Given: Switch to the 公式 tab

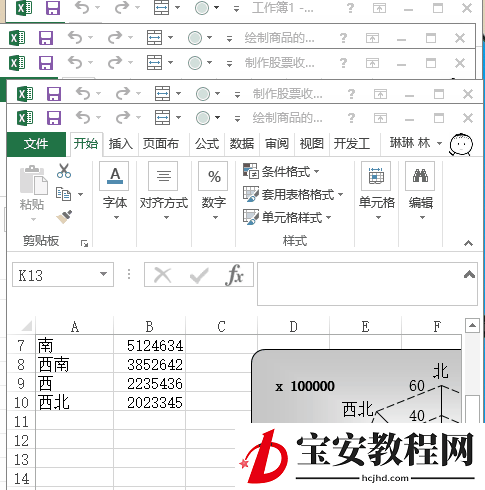Looking at the screenshot, I should point(207,144).
